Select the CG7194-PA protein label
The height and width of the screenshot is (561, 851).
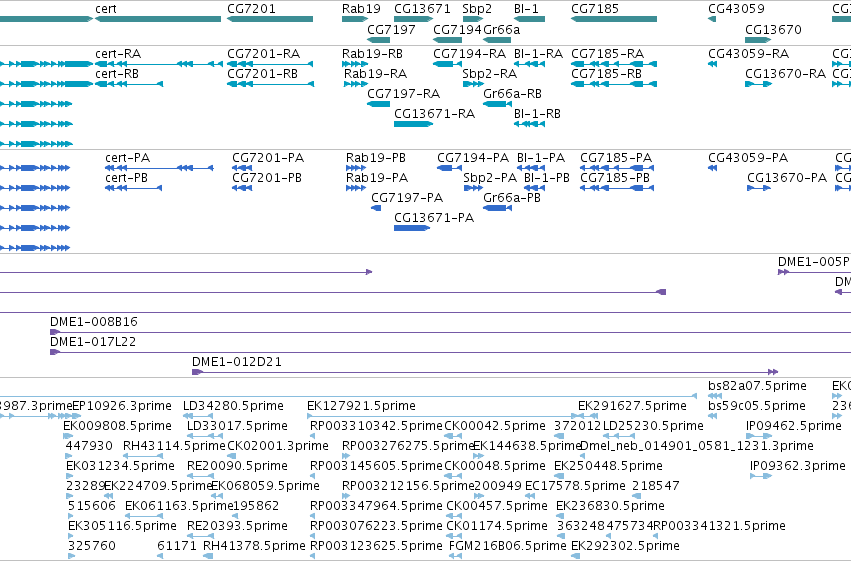[473, 158]
